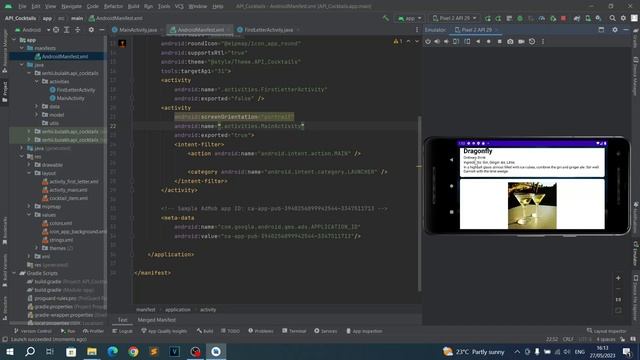Click emulator rotate left icon
640x360 pixels.
[x=456, y=42]
